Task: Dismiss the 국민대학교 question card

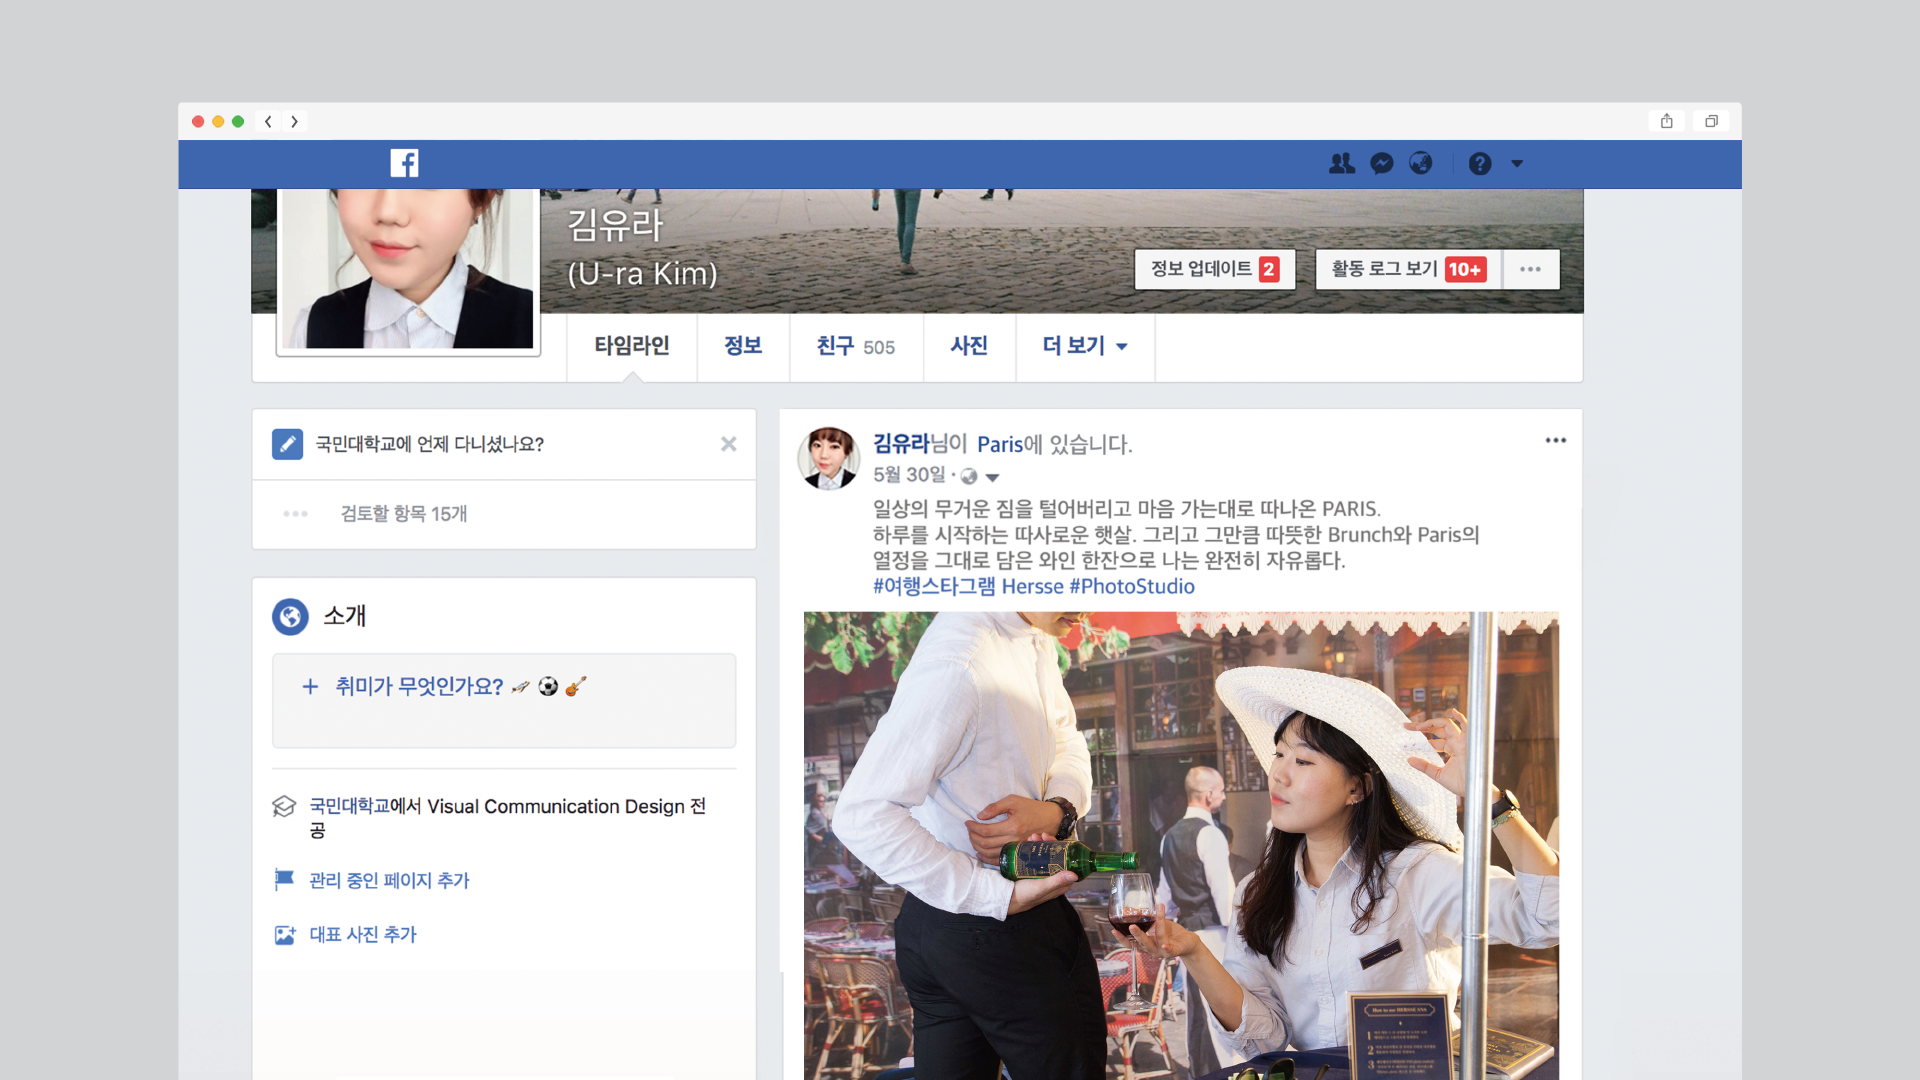Action: click(728, 444)
